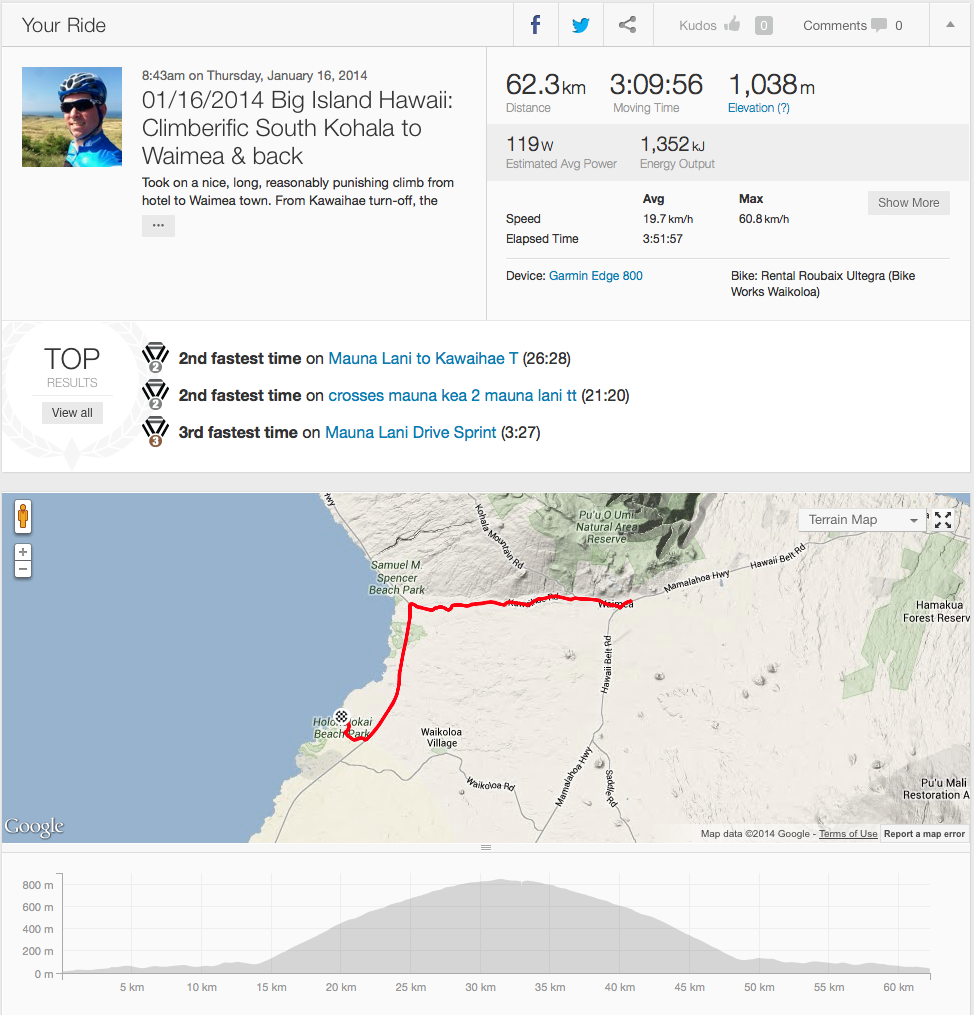This screenshot has width=974, height=1015.
Task: Expand the ride description ellipsis
Action: [x=158, y=226]
